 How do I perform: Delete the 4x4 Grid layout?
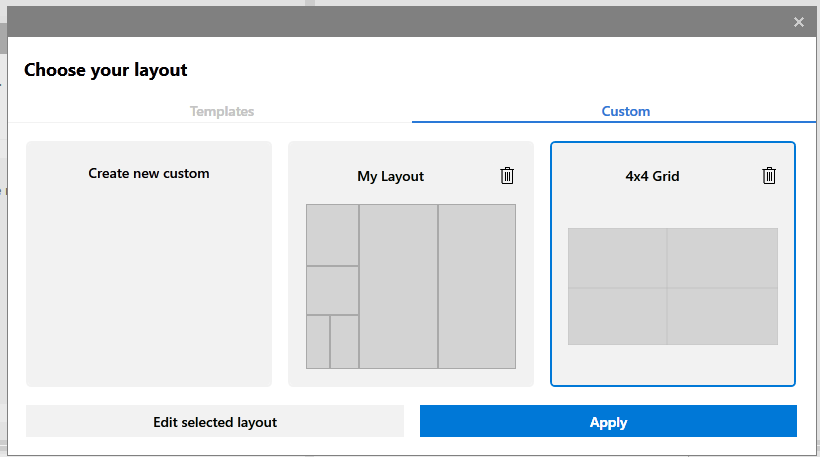[769, 176]
